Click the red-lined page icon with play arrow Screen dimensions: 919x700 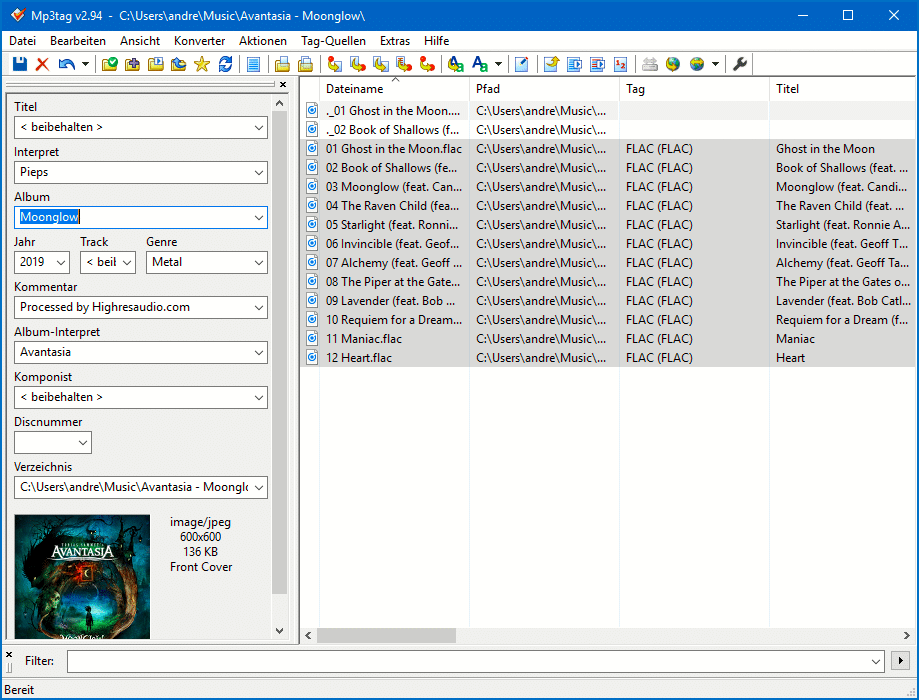click(597, 64)
